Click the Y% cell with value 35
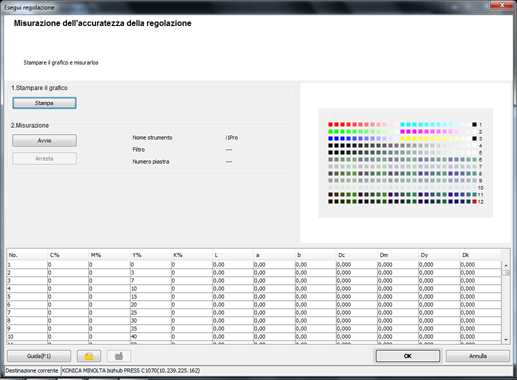The height and width of the screenshot is (380, 517). (151, 329)
